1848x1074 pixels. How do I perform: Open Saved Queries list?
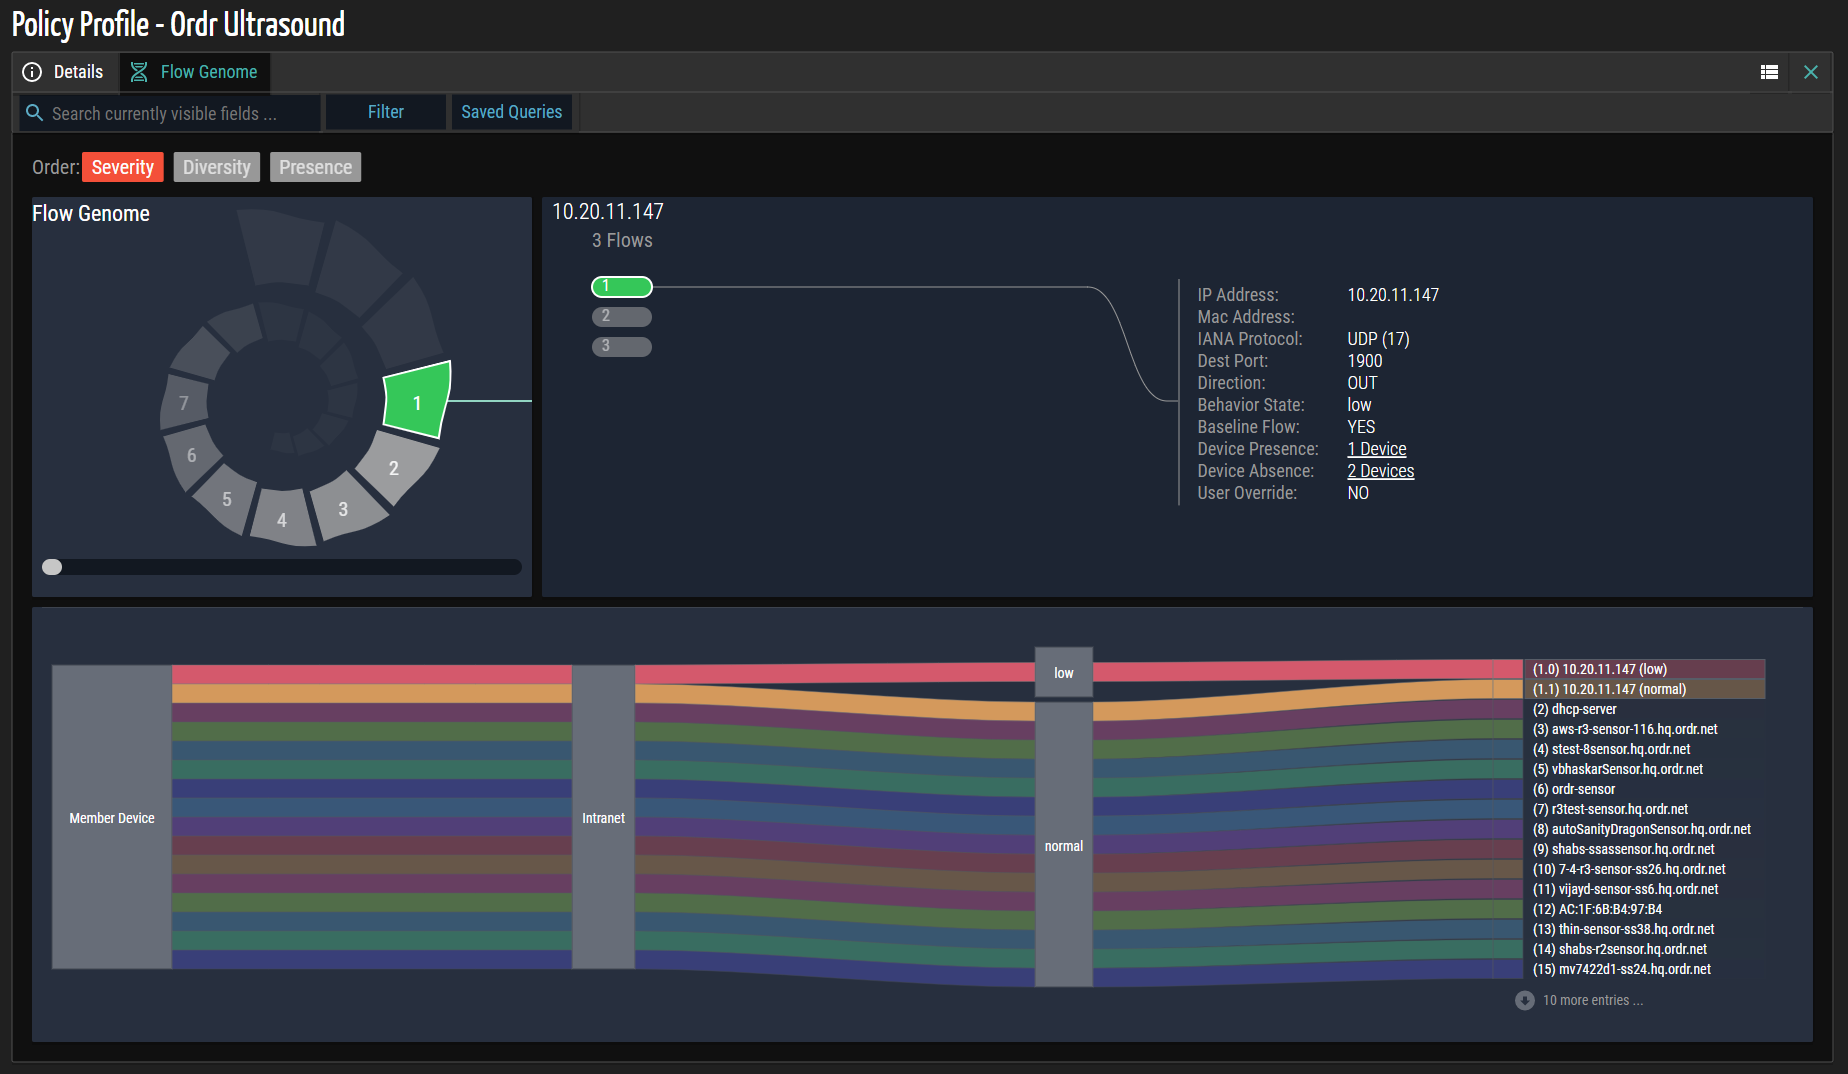(511, 112)
